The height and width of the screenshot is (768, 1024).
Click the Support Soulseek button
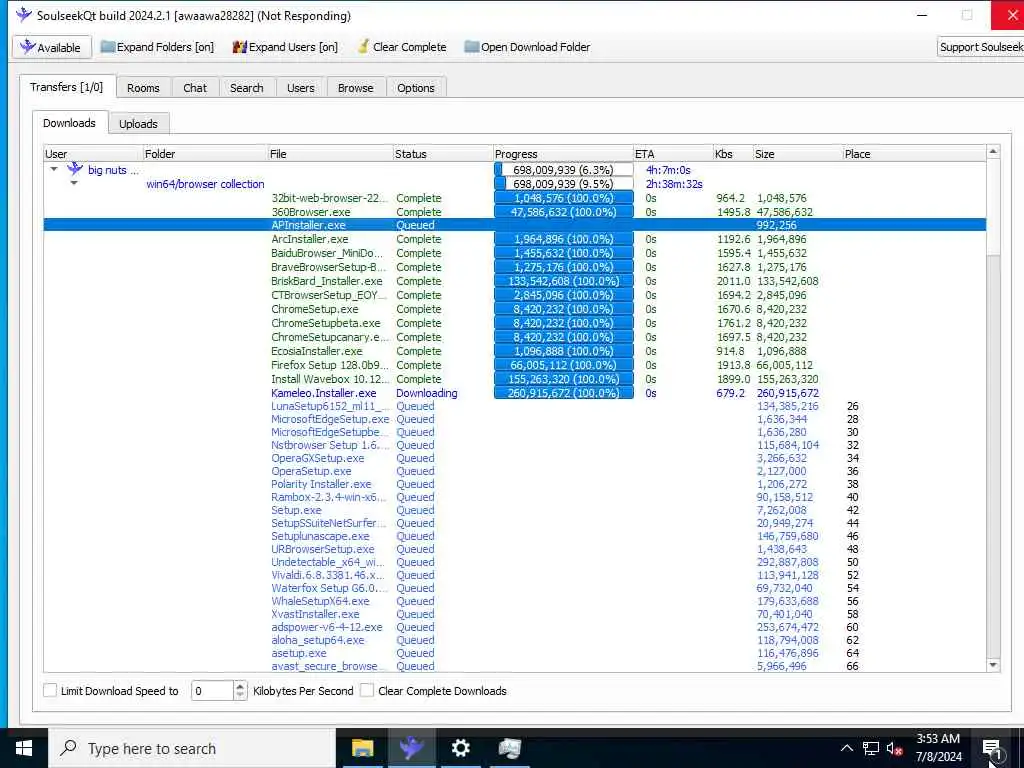[981, 47]
